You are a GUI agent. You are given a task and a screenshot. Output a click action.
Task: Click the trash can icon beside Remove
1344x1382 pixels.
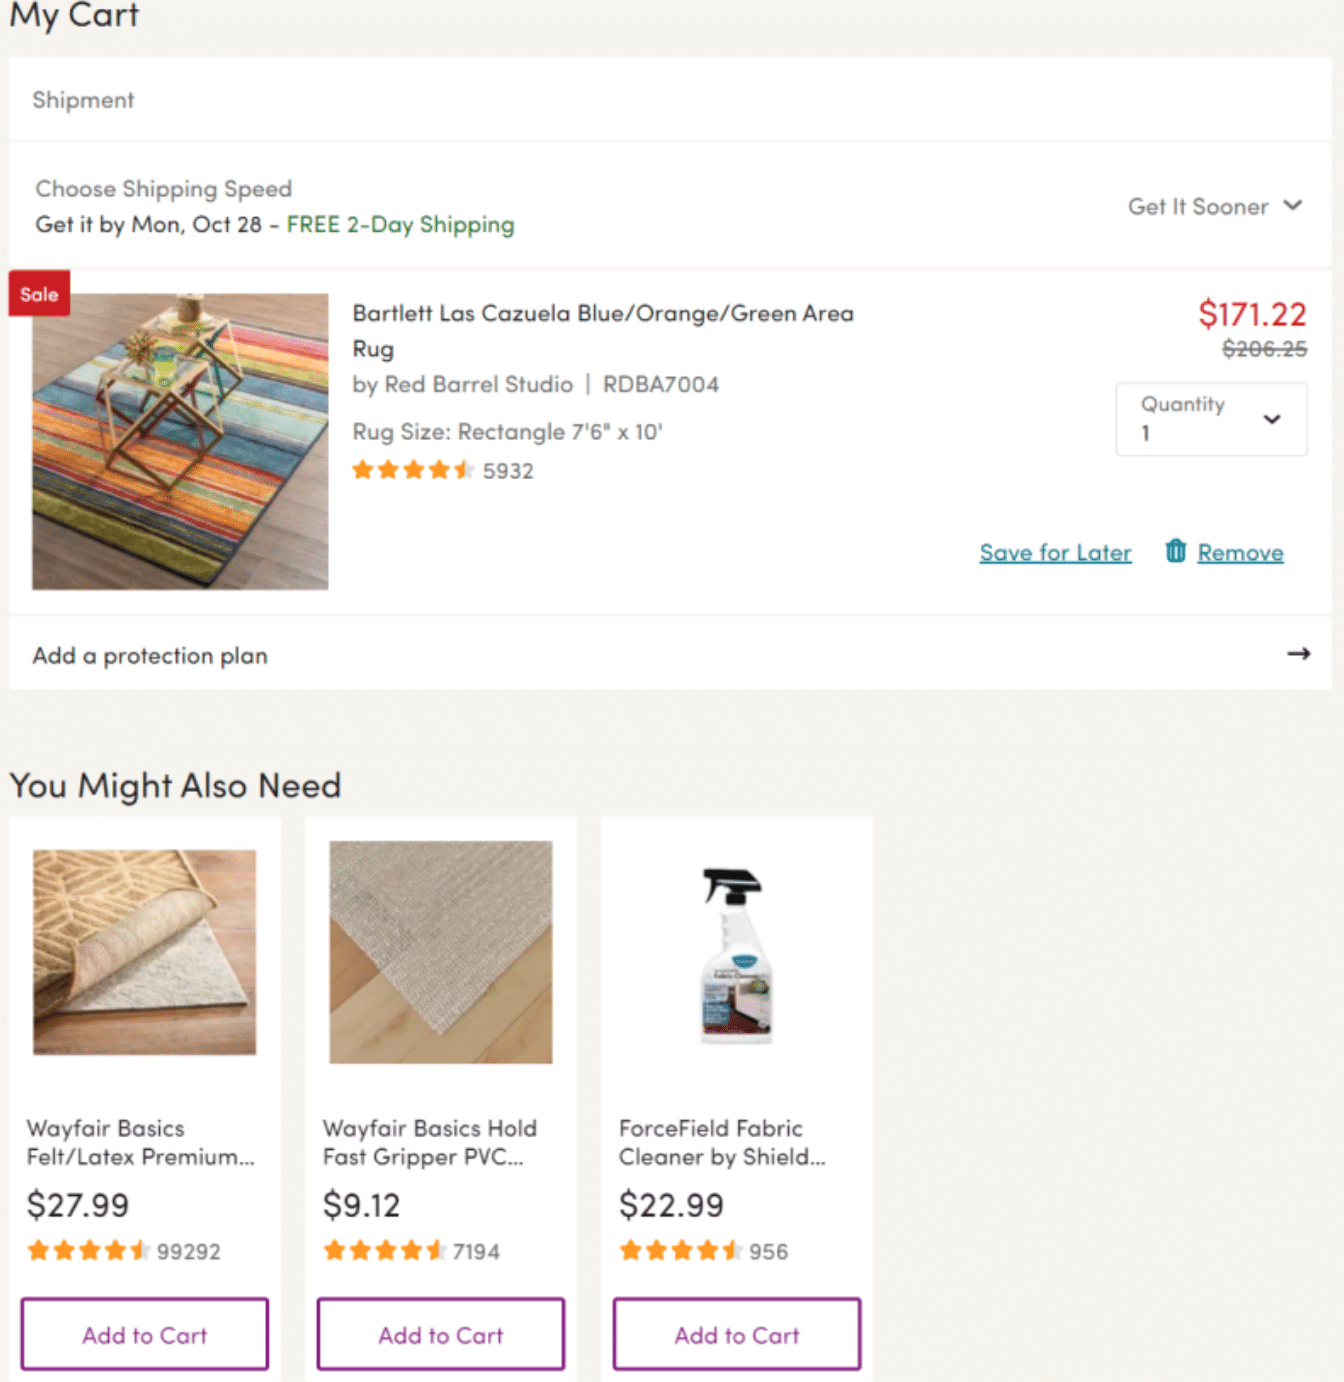[x=1175, y=551]
